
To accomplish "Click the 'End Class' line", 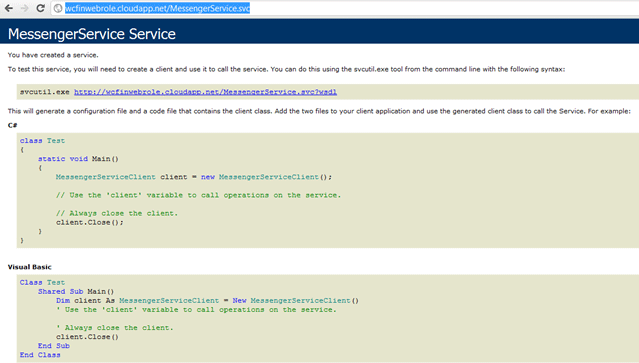I will coord(40,355).
